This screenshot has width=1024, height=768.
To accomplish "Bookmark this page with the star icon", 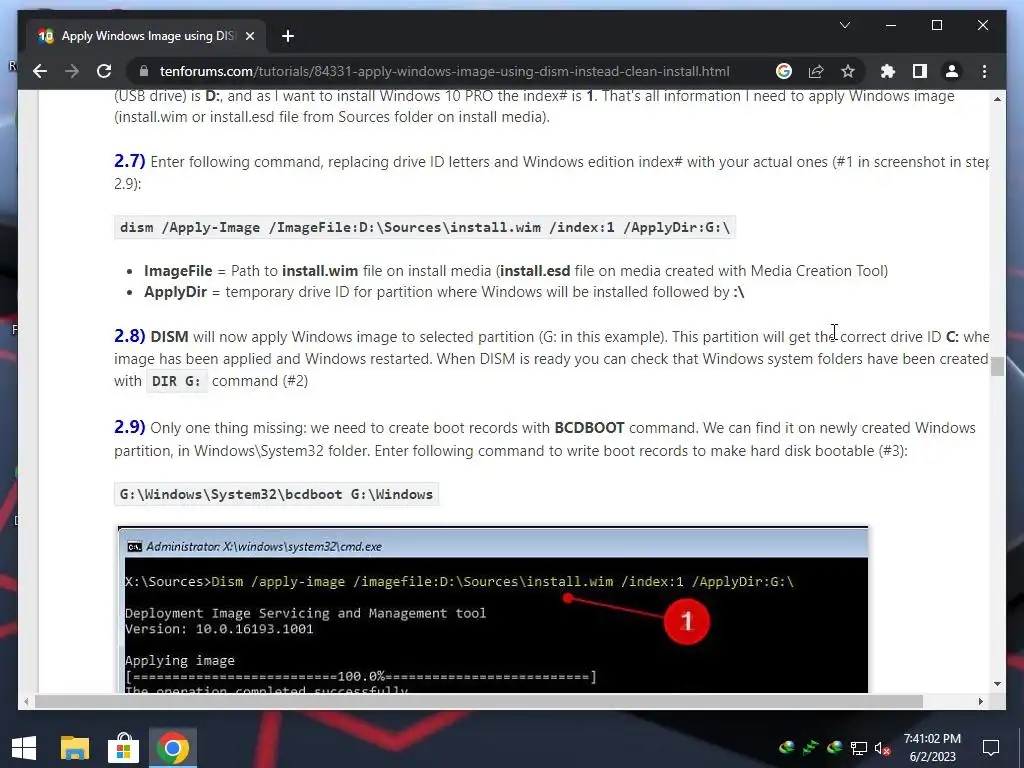I will pos(848,71).
